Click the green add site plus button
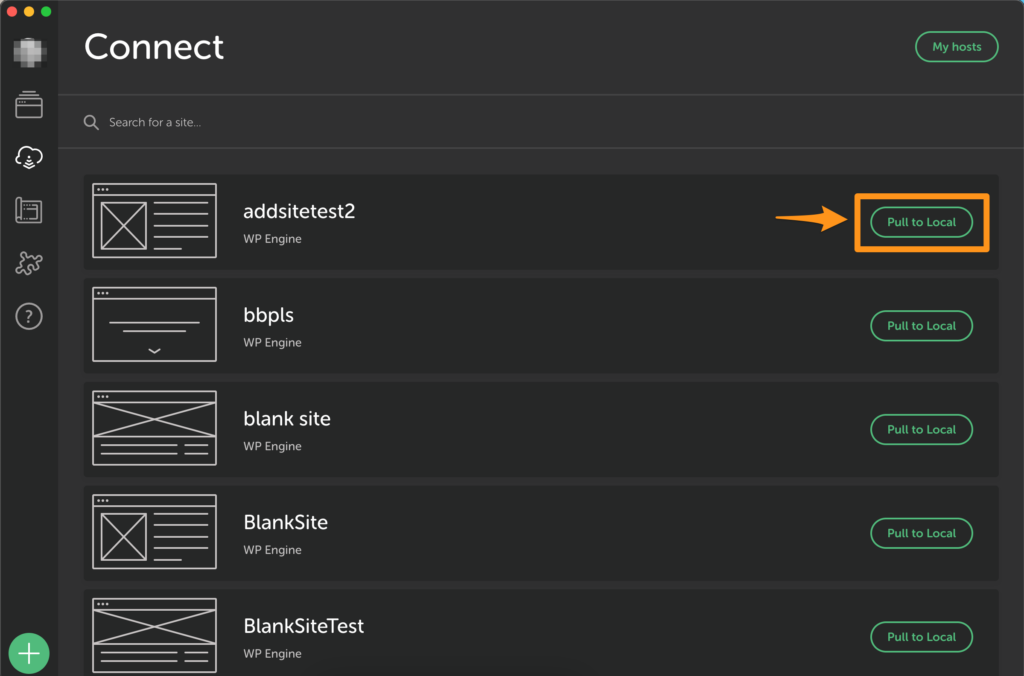The width and height of the screenshot is (1024, 676). [x=29, y=654]
